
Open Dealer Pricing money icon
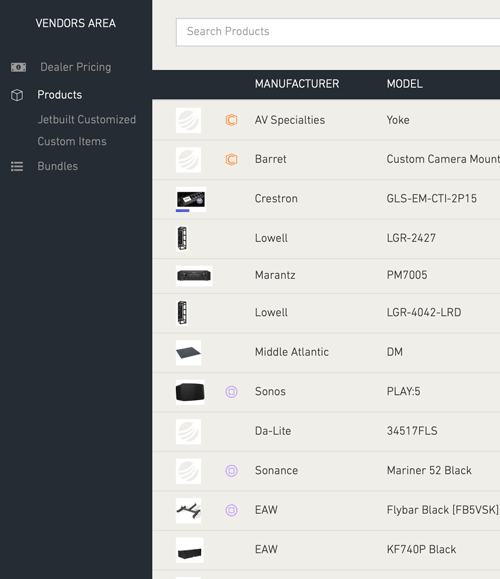click(18, 67)
